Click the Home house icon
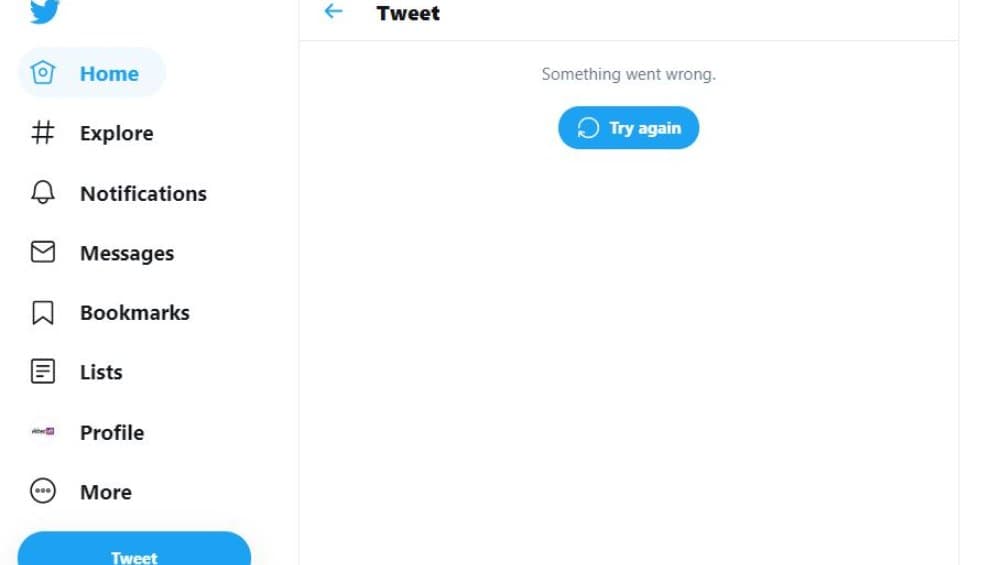This screenshot has height=565, width=1000. [43, 73]
